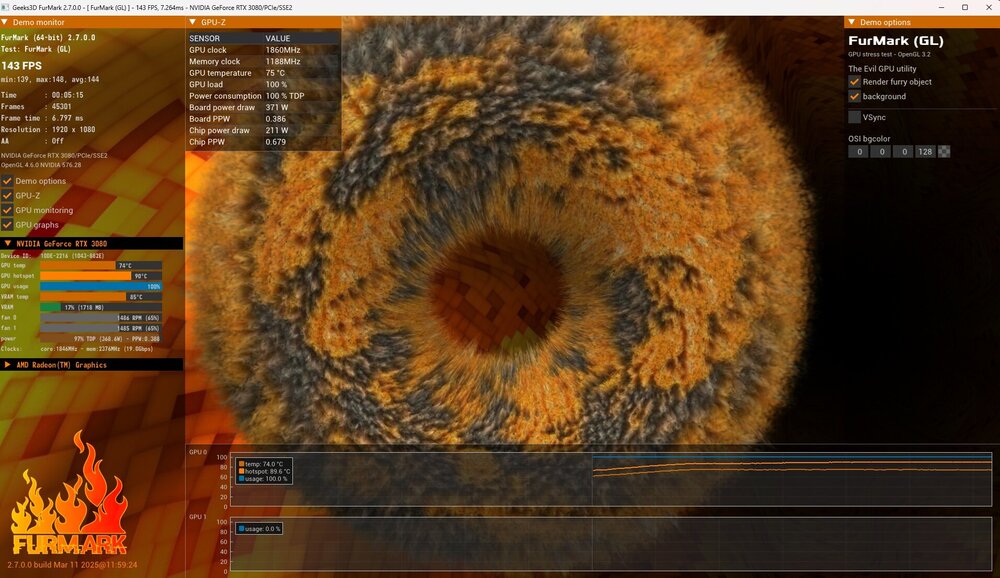Click the OSI bgcolor alpha field showing 128

coord(925,152)
